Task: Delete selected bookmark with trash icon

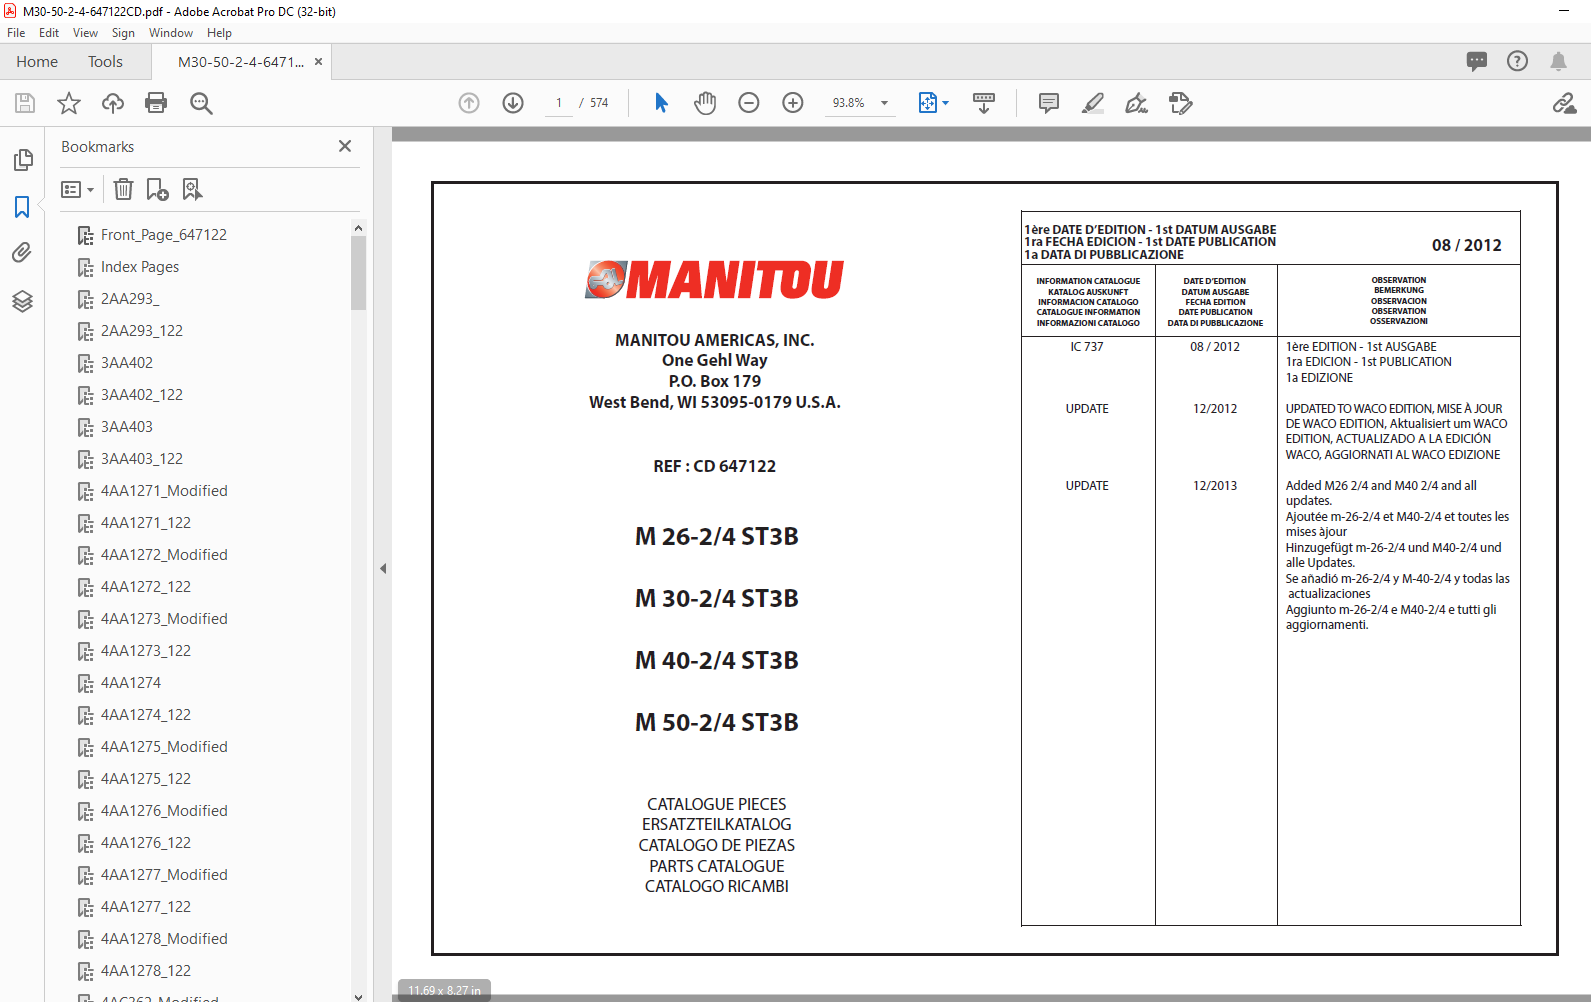Action: 123,189
